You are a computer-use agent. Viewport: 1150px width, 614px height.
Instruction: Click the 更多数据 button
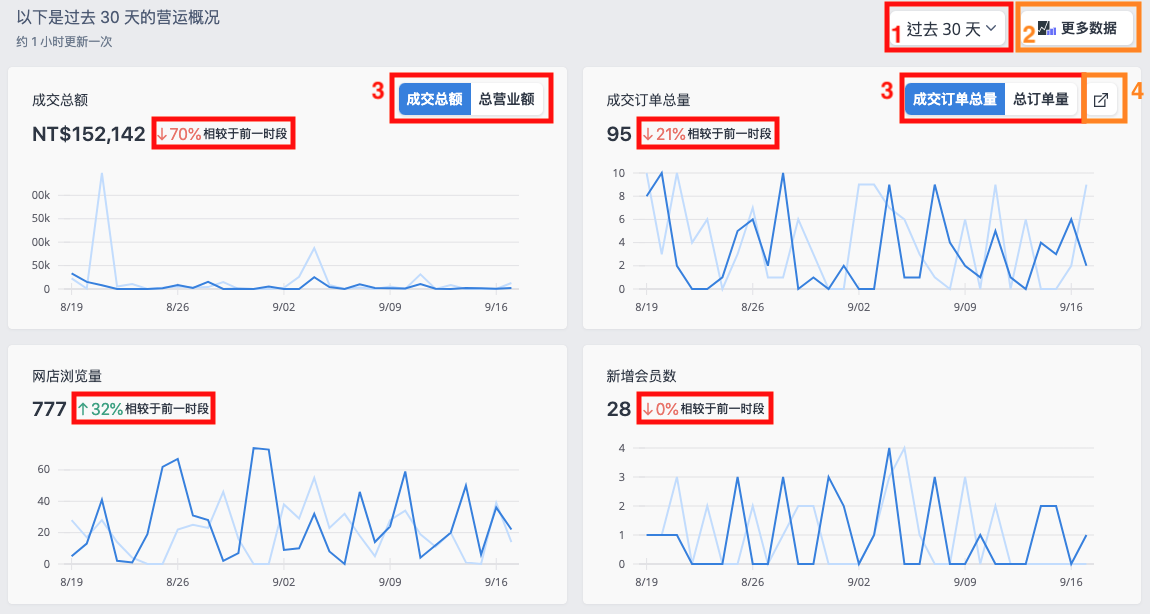(1078, 28)
